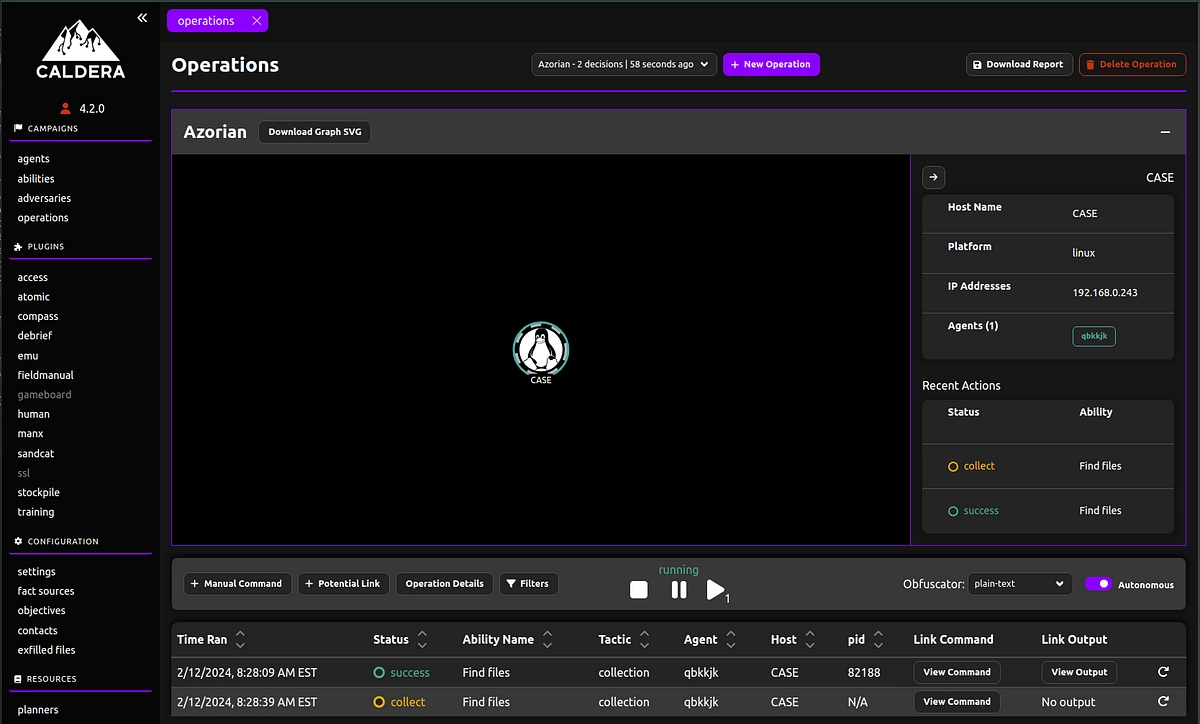Sort the table by Agent
This screenshot has height=724, width=1200.
[x=731, y=639]
